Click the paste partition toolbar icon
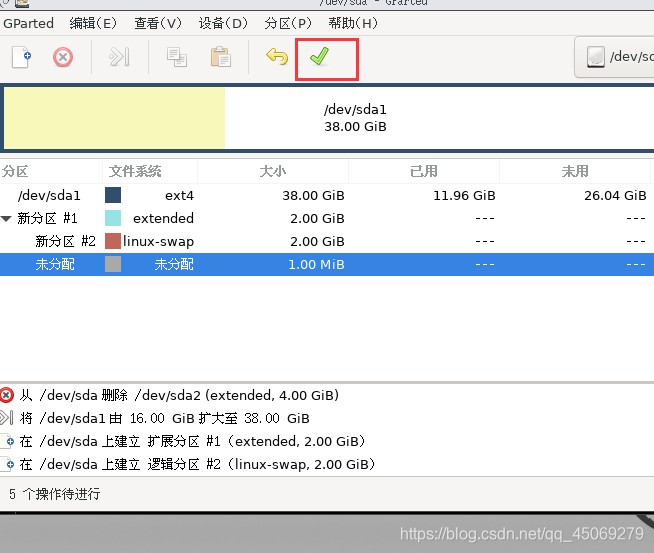This screenshot has height=553, width=654. click(x=221, y=57)
